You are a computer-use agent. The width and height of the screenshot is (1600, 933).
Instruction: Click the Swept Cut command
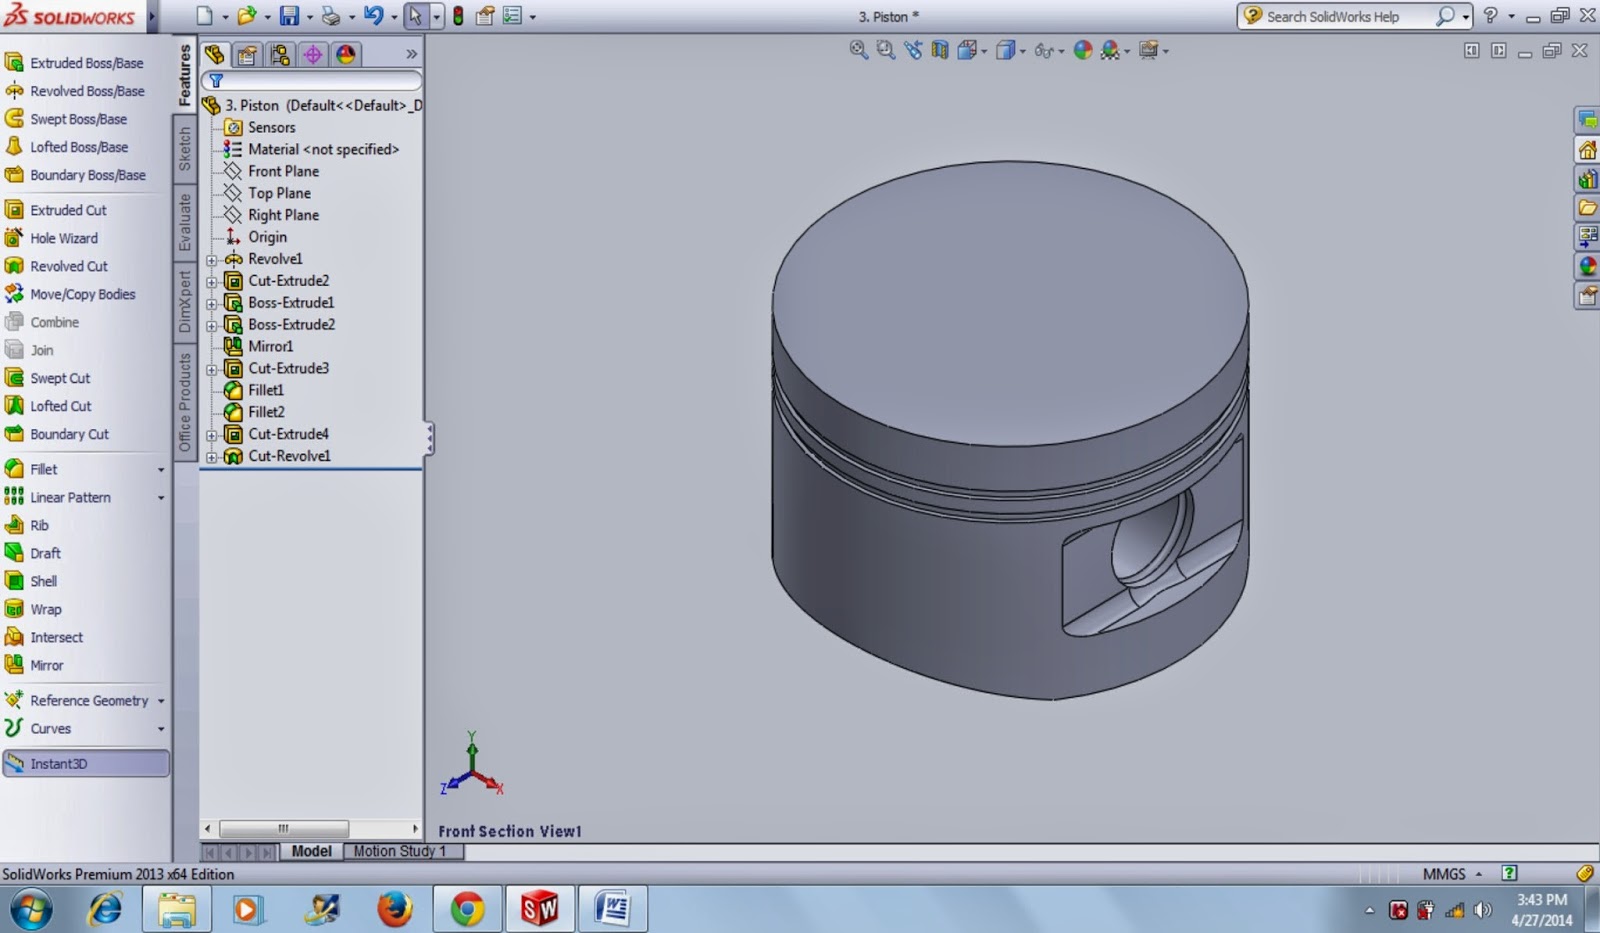(x=48, y=378)
